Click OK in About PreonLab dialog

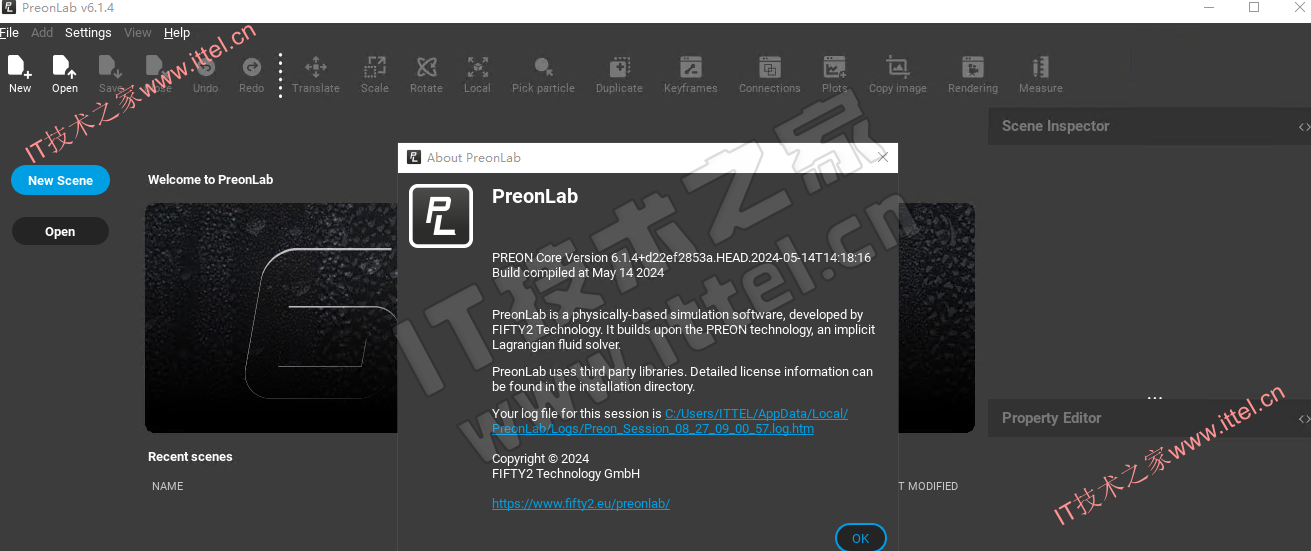click(x=861, y=538)
